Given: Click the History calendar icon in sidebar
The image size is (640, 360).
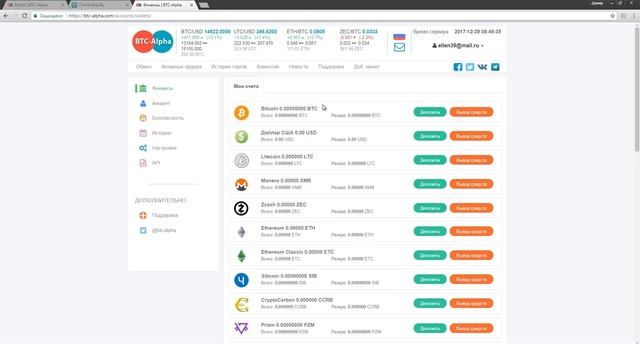Looking at the screenshot, I should click(x=143, y=133).
